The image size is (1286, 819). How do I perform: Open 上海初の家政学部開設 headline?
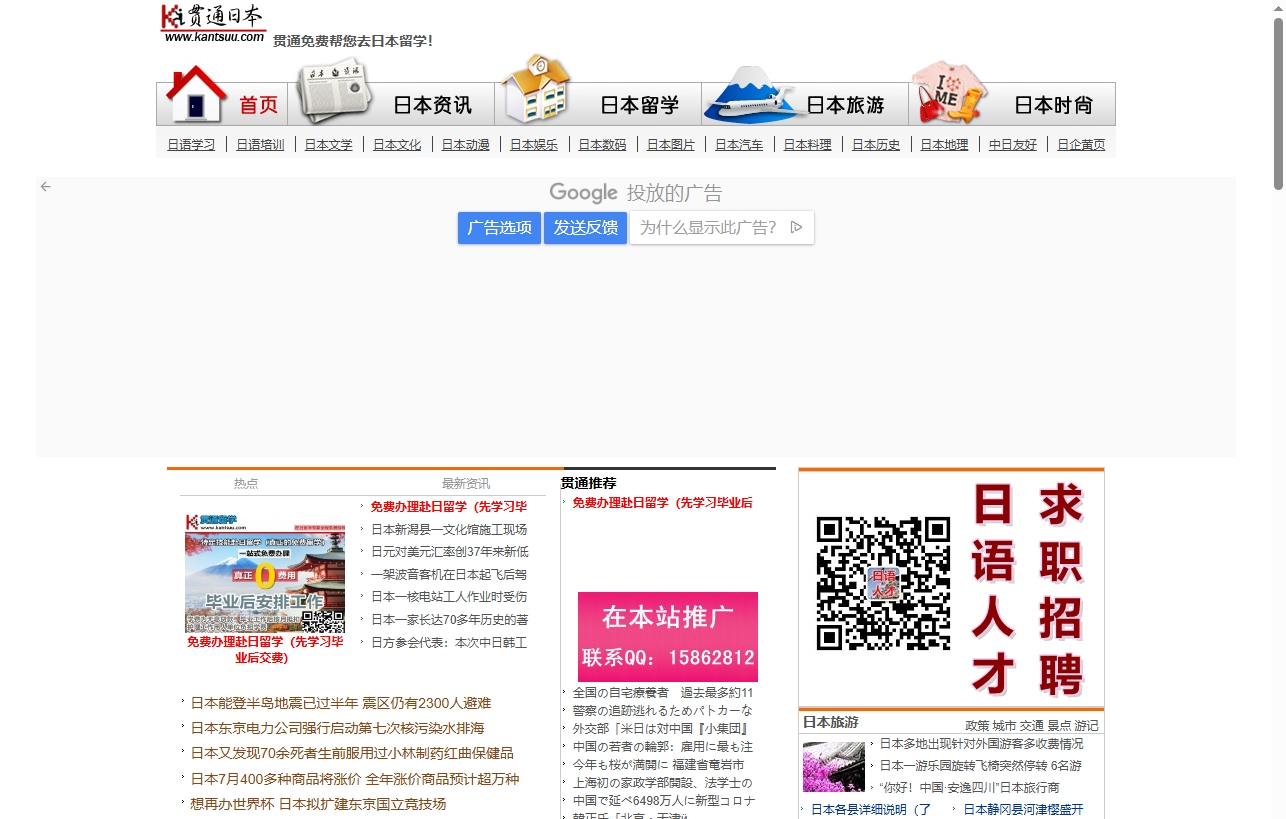click(x=662, y=783)
